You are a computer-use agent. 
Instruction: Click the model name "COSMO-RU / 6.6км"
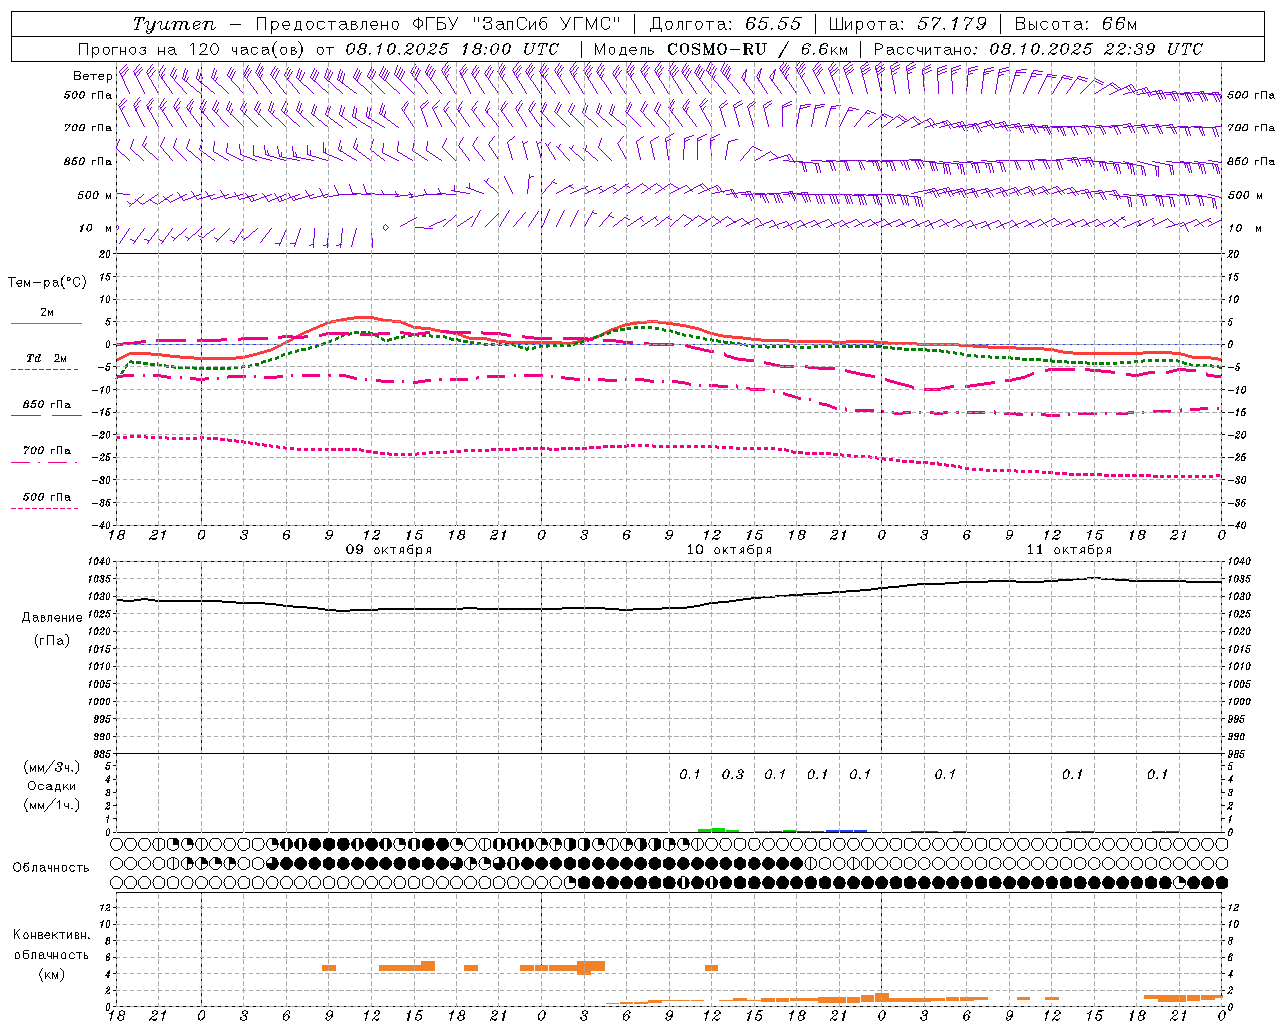(757, 49)
